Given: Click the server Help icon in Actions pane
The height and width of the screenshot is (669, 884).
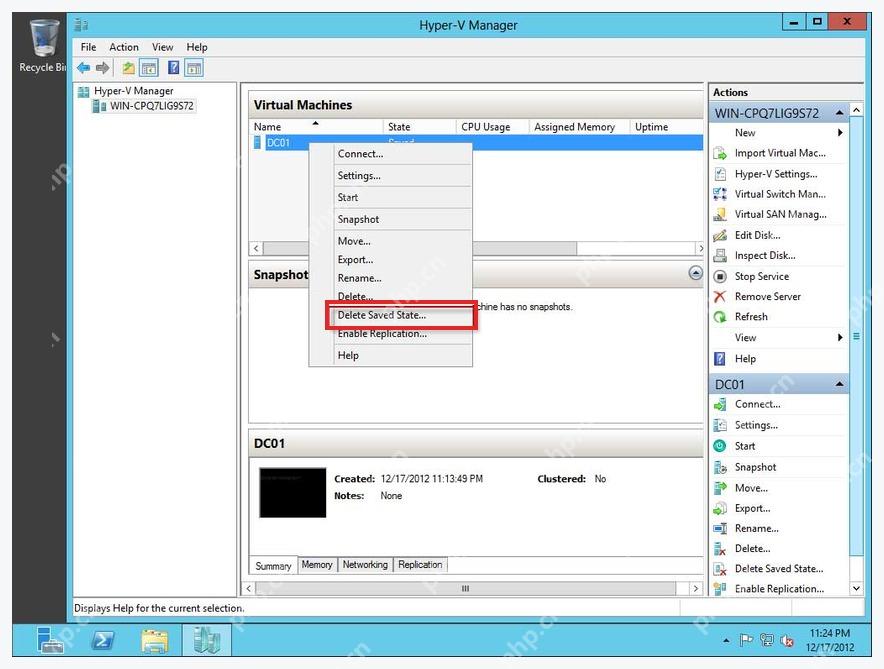Looking at the screenshot, I should pos(720,358).
